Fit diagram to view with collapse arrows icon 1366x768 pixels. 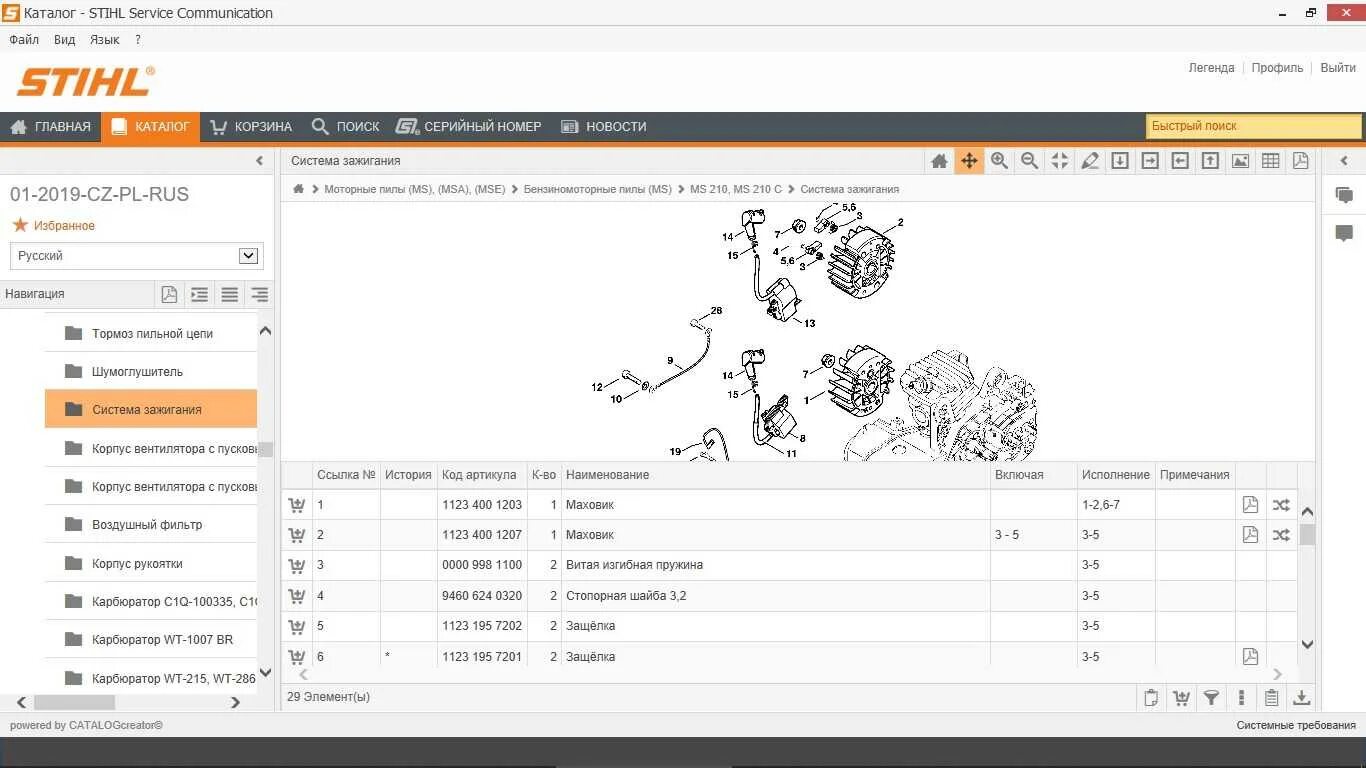click(1060, 161)
